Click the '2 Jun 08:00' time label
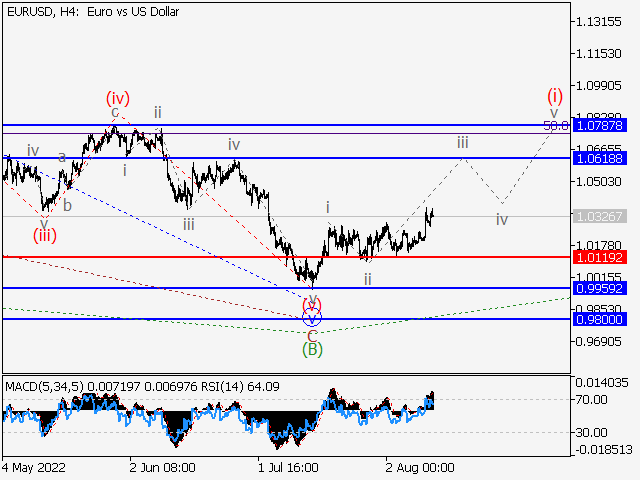Screen dimensions: 640x480 click(162, 467)
